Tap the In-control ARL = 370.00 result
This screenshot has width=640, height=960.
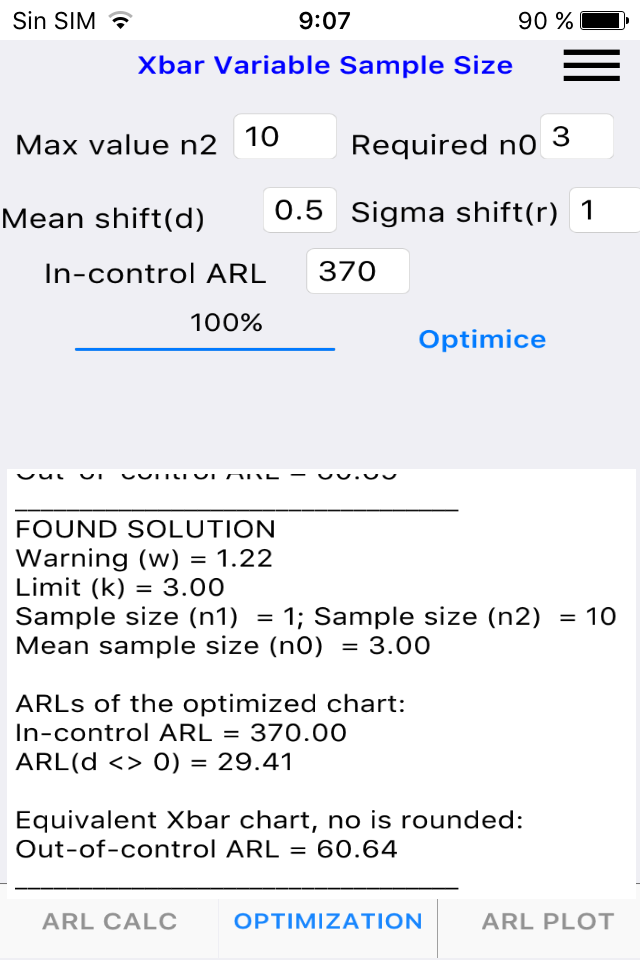click(x=181, y=733)
